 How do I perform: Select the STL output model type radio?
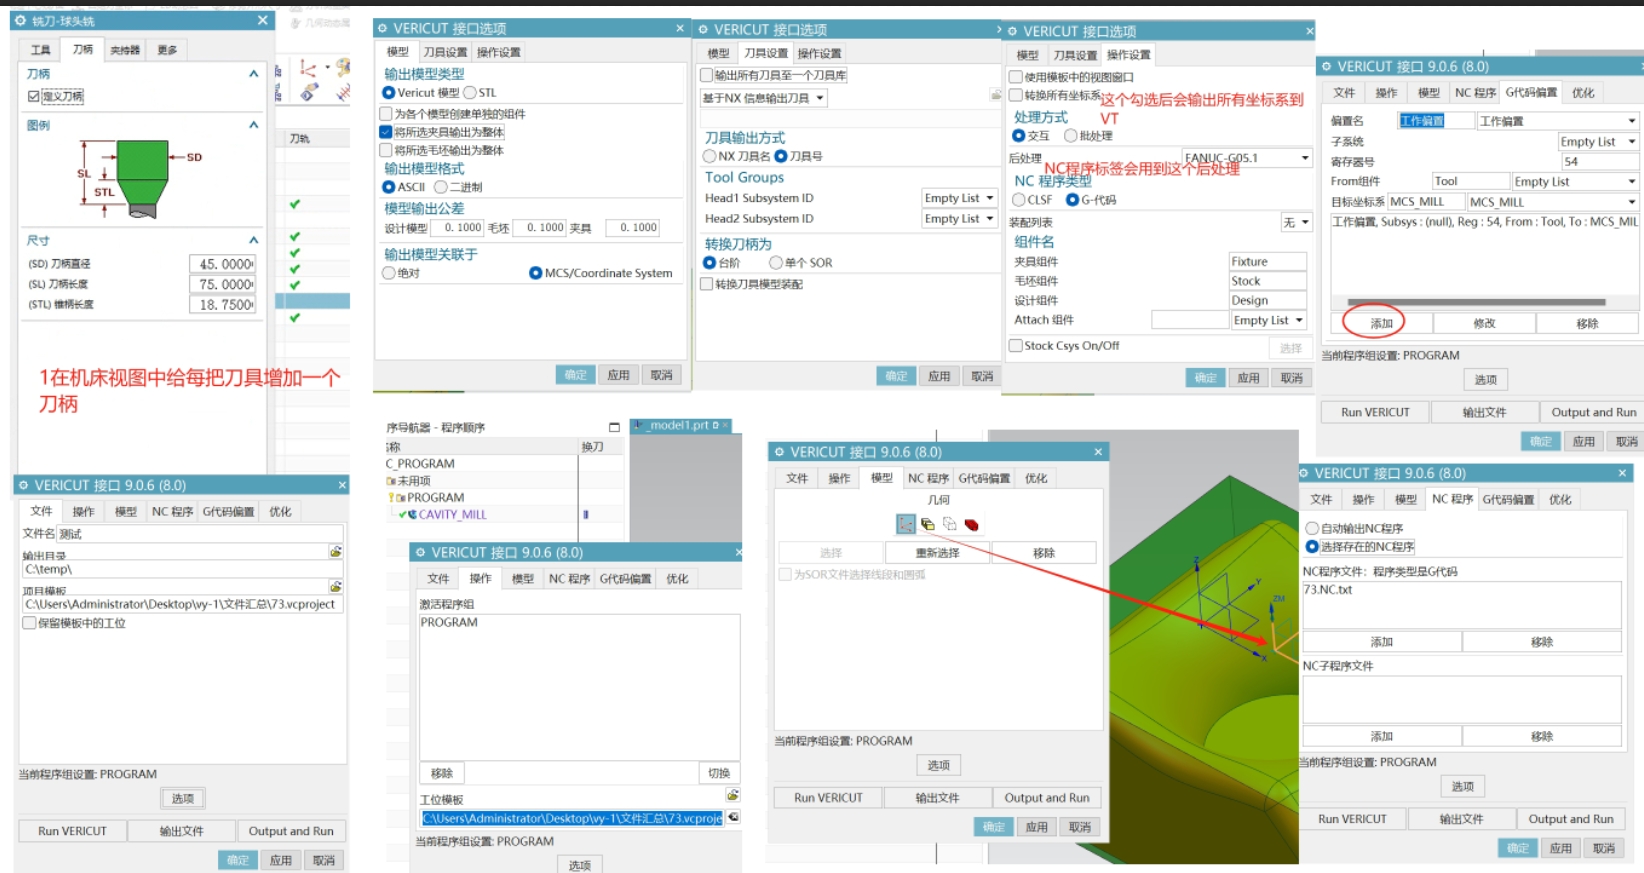[470, 93]
